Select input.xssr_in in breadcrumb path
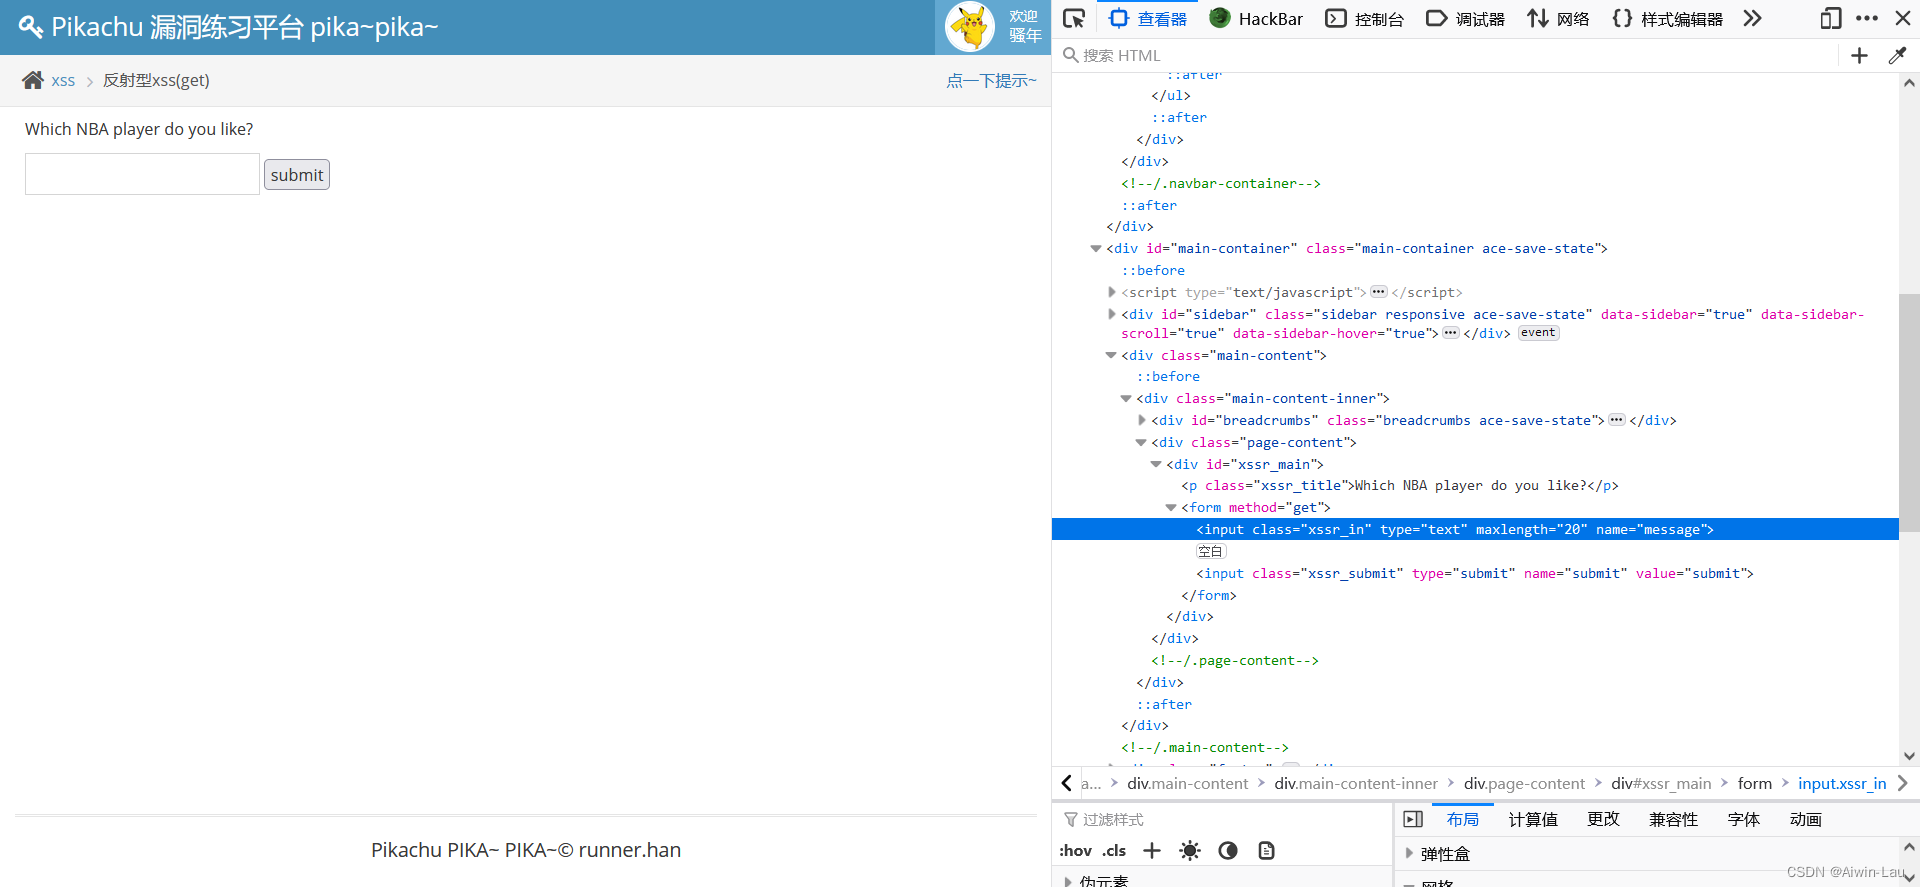The image size is (1920, 887). (x=1842, y=784)
